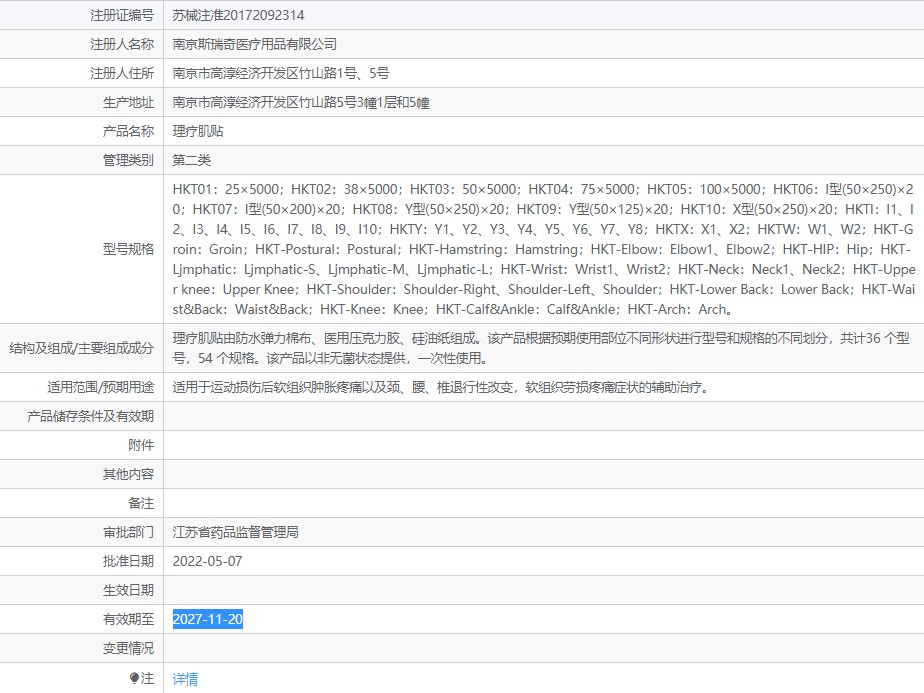Click the 产品名称 label
Image resolution: width=924 pixels, height=693 pixels.
pyautogui.click(x=128, y=131)
